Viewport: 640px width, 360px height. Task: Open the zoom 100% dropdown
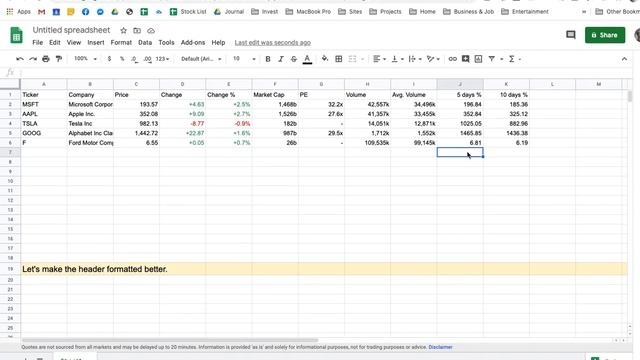[85, 59]
